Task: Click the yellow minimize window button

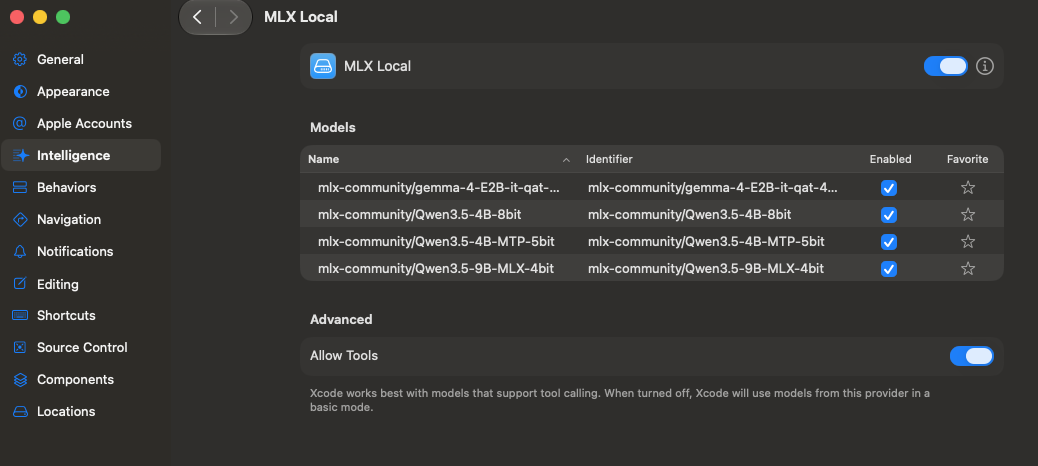Action: (x=40, y=17)
